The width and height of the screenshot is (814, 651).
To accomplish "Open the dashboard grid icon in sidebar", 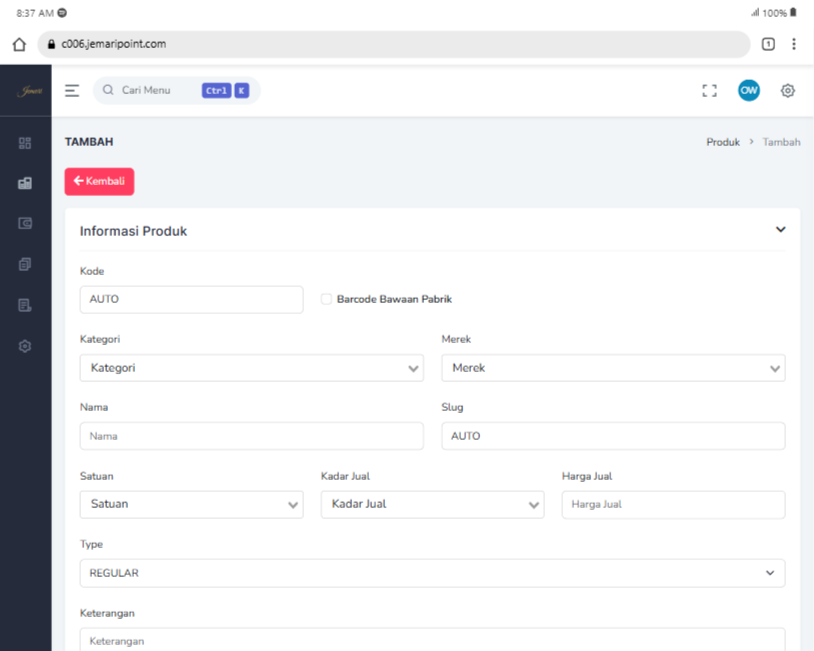I will point(25,143).
